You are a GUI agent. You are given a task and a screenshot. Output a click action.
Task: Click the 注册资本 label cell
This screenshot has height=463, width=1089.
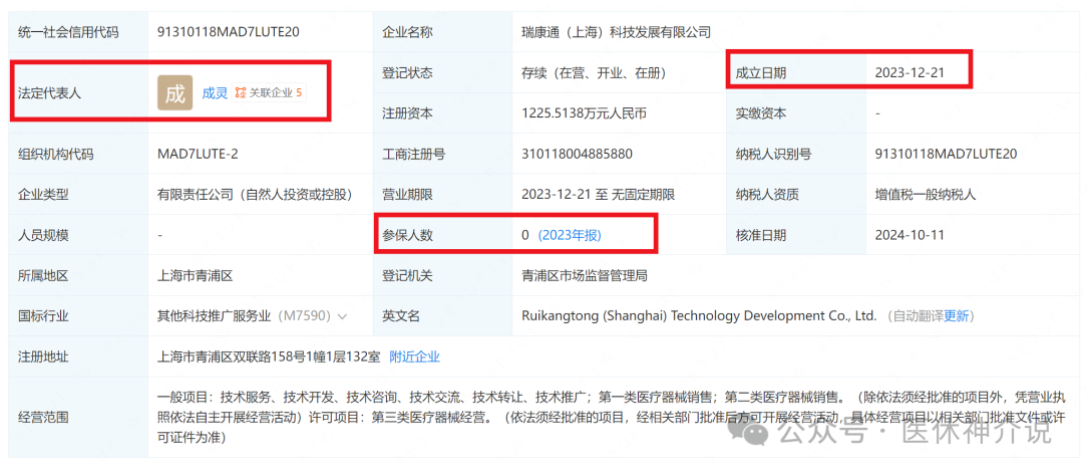443,114
